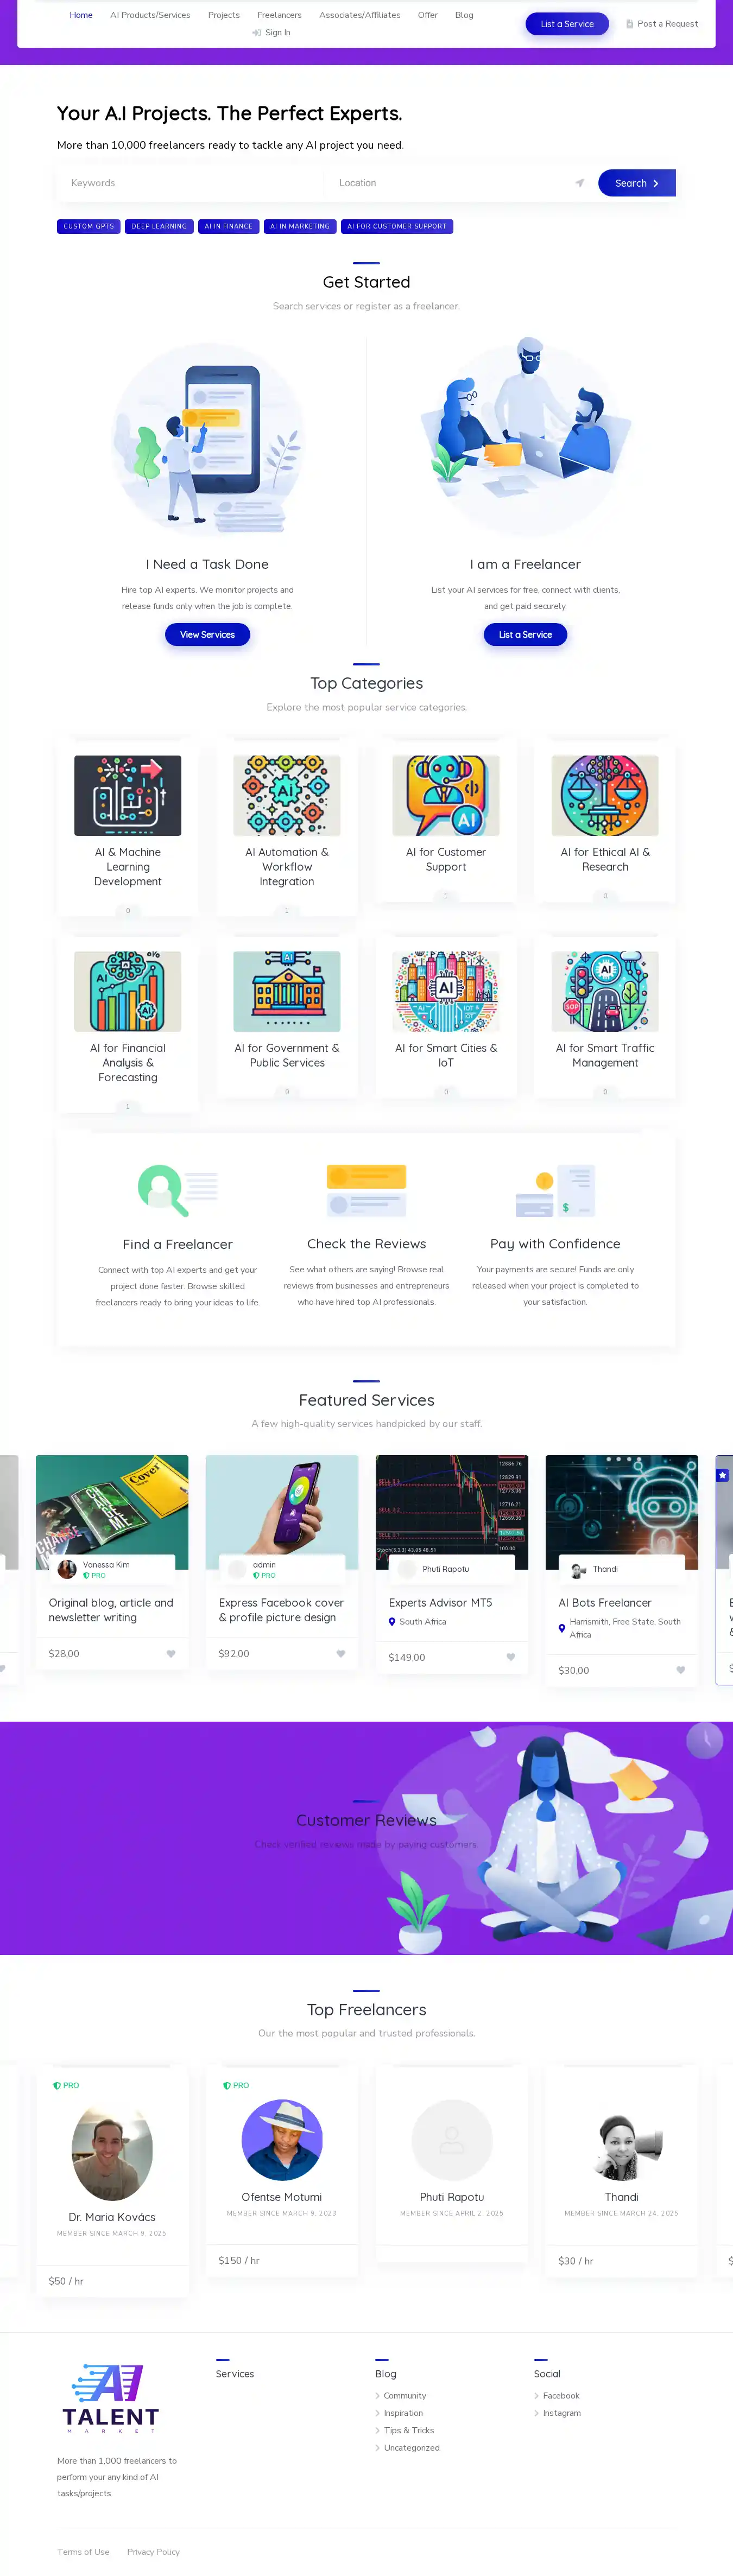733x2576 pixels.
Task: Click the List a Service header button
Action: tap(567, 24)
